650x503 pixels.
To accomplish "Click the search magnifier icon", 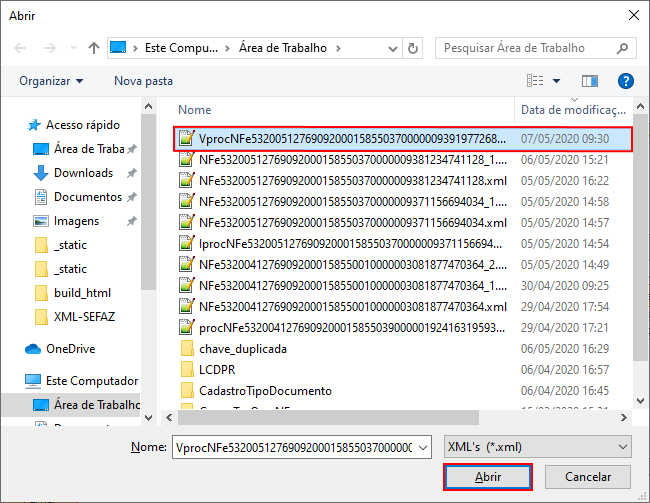I will (622, 49).
